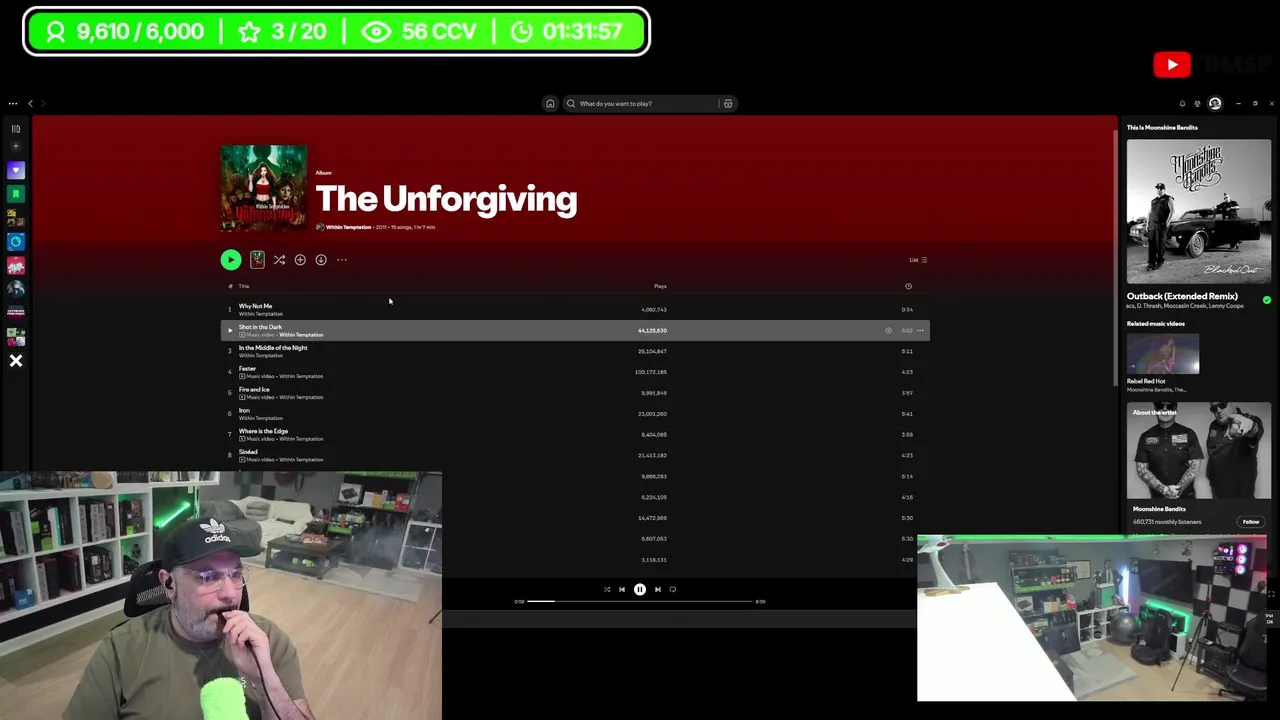Click the 100,172,185 plays value for Faster

[x=651, y=373]
